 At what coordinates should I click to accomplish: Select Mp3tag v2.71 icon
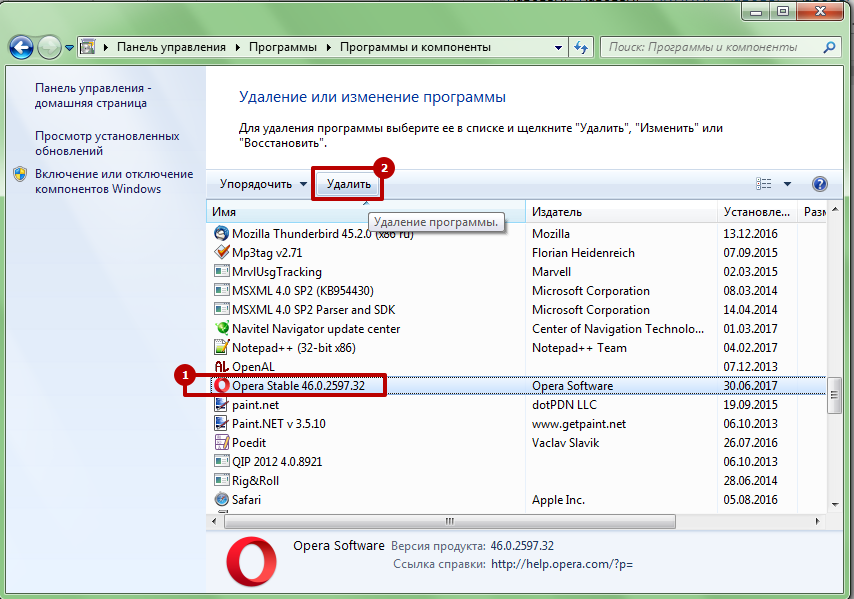click(x=222, y=252)
